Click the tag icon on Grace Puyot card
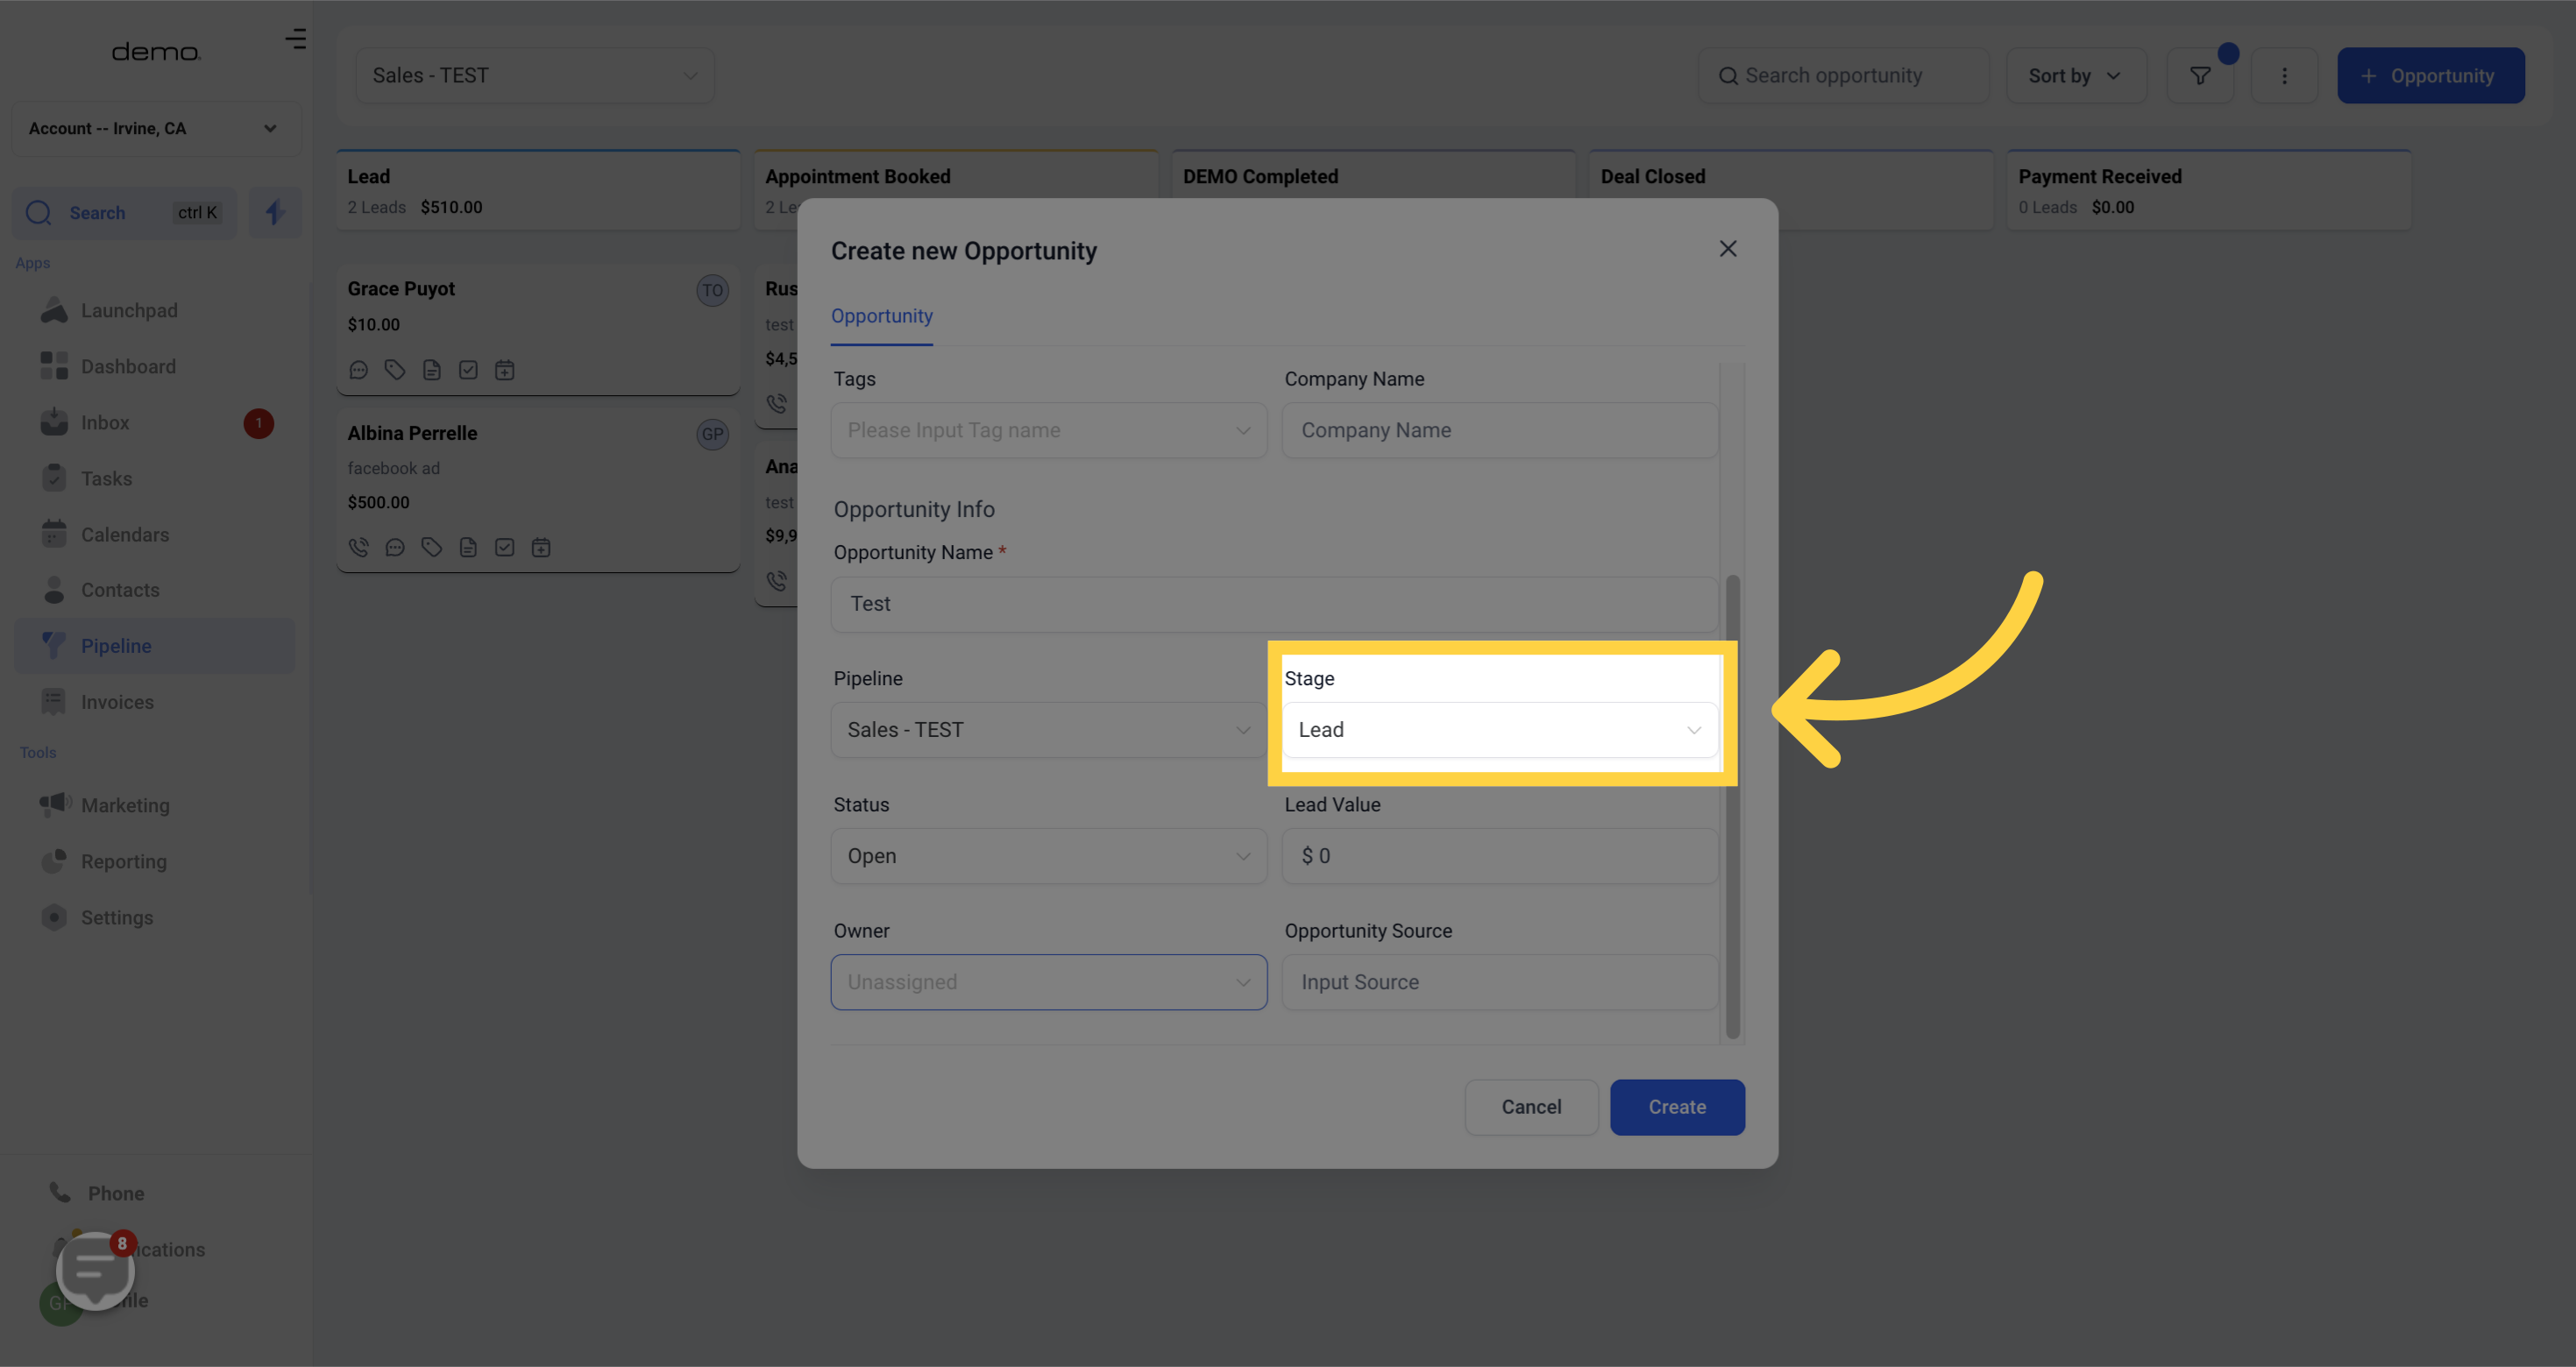 click(395, 370)
